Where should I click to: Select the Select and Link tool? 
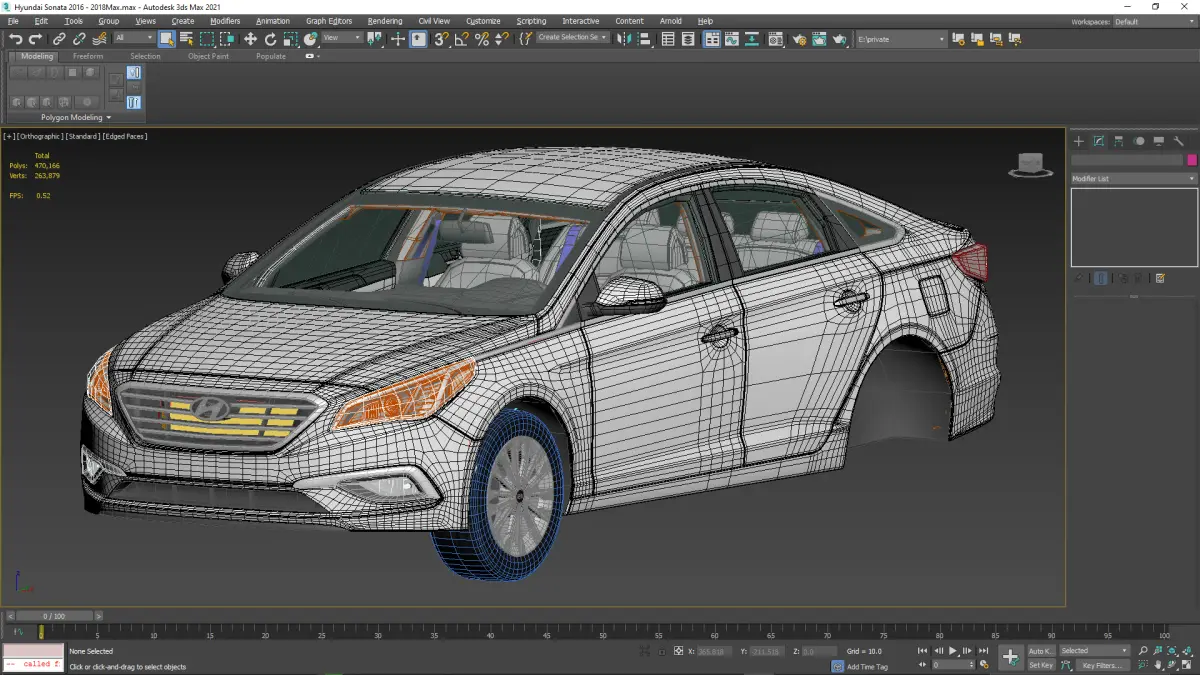click(59, 39)
